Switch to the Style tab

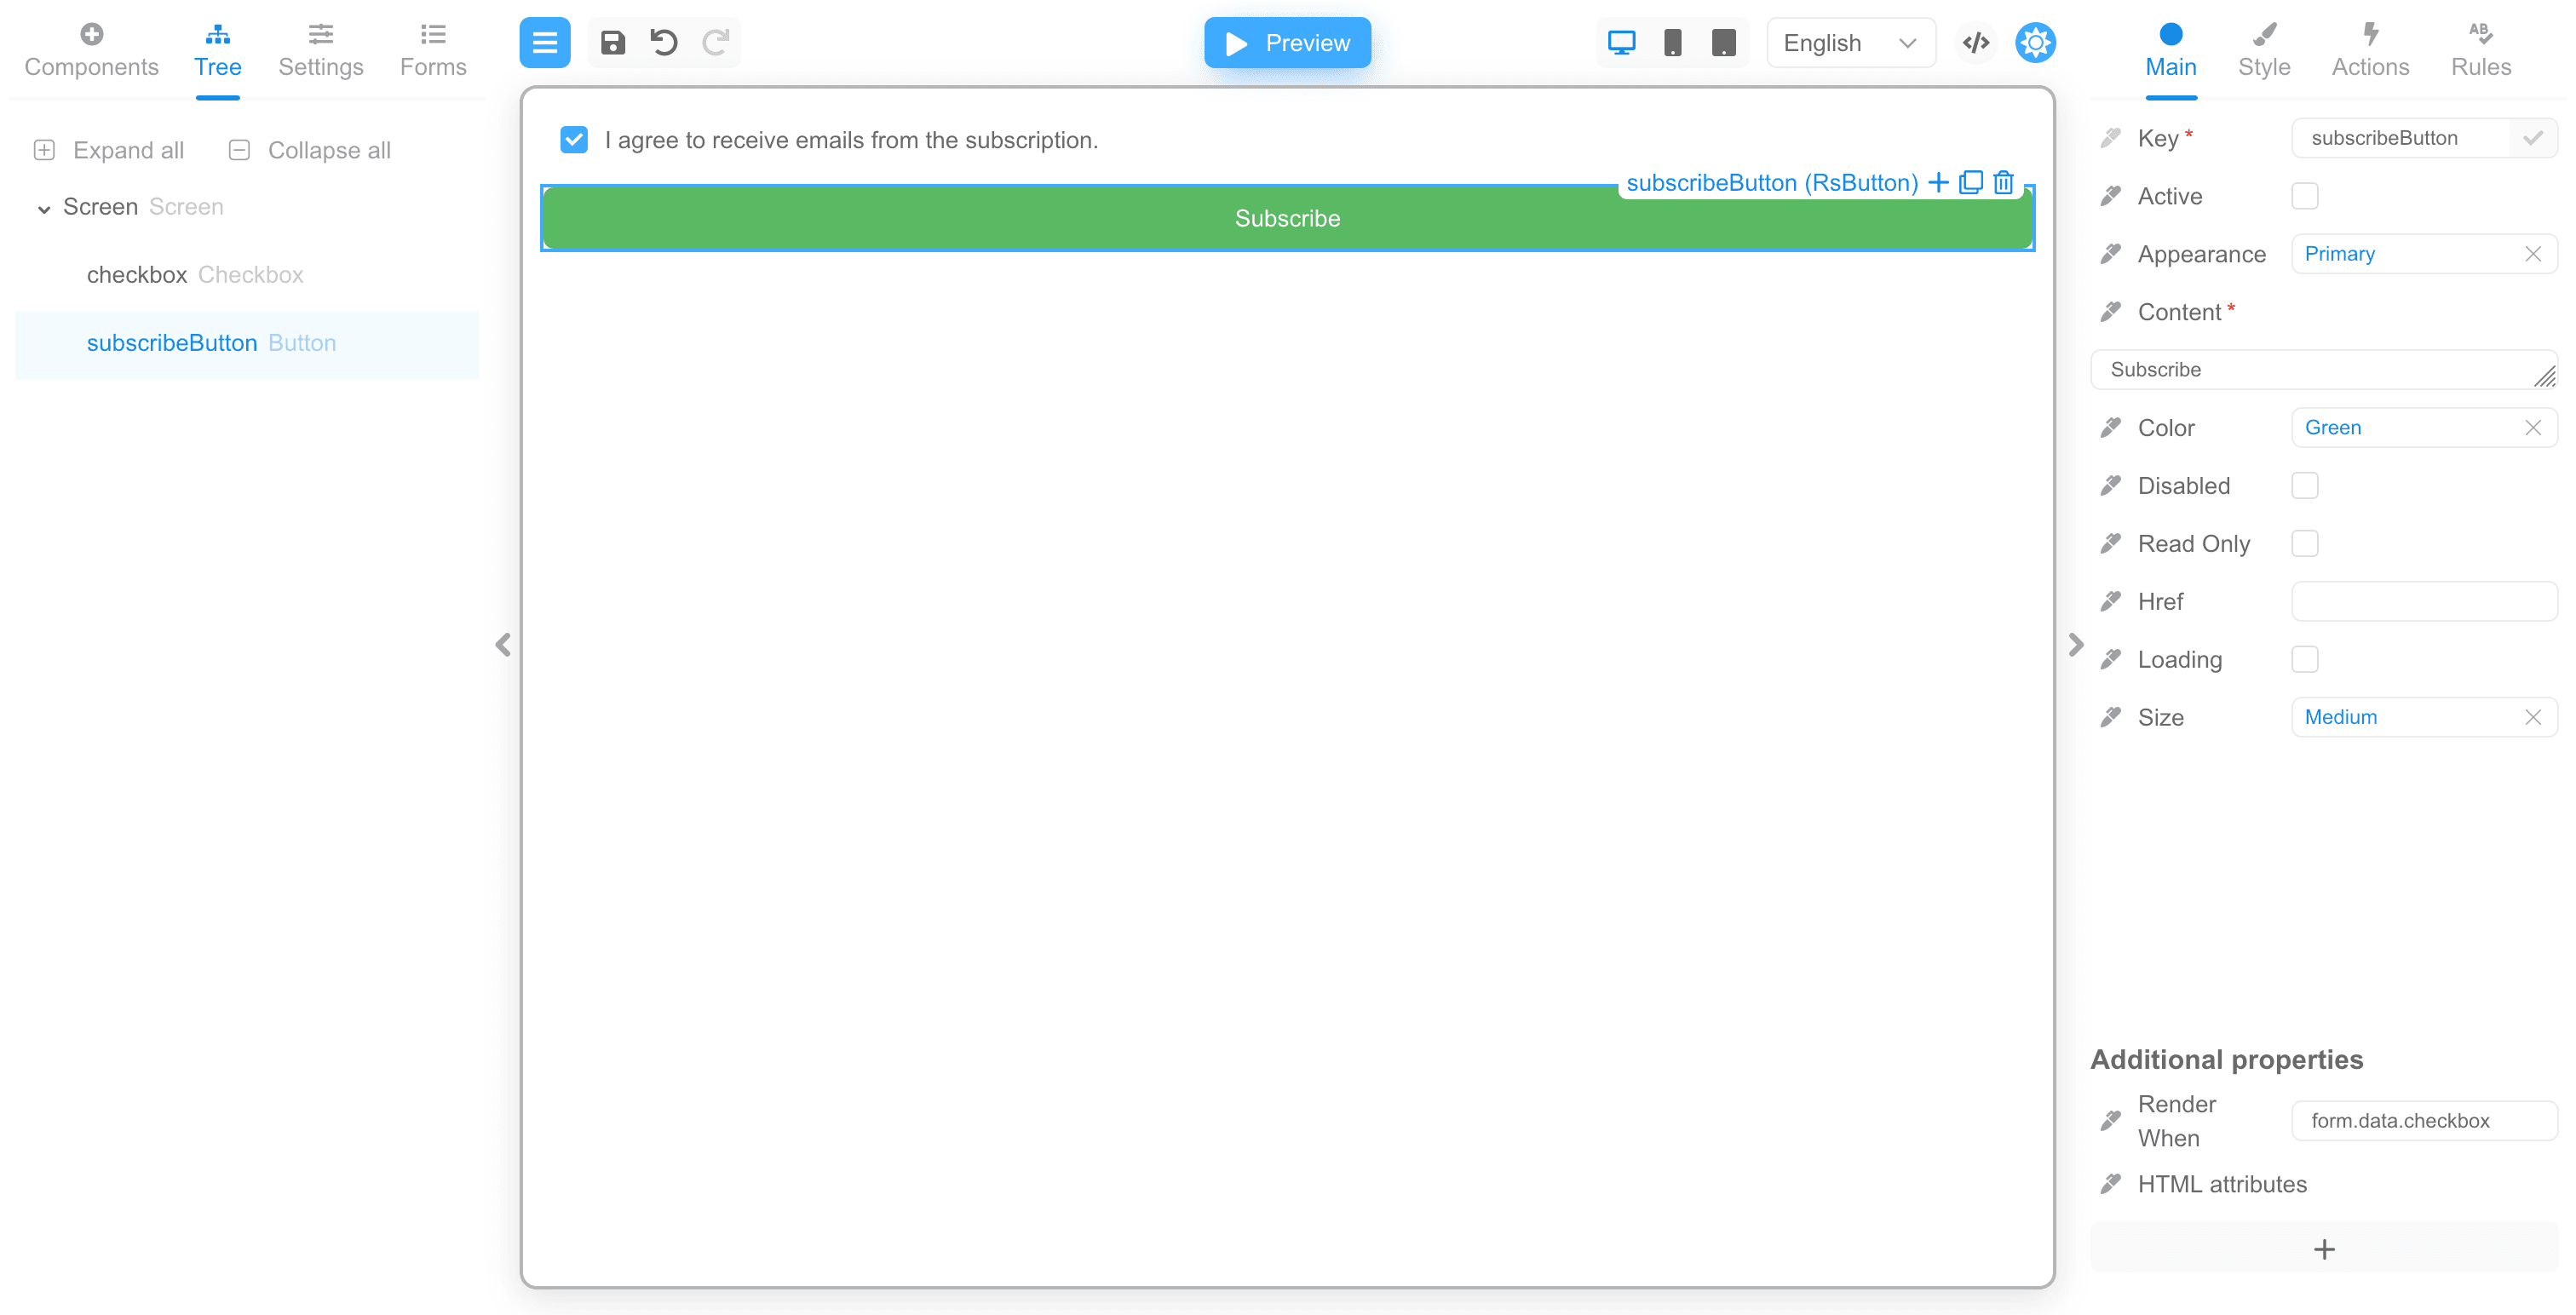pos(2264,50)
